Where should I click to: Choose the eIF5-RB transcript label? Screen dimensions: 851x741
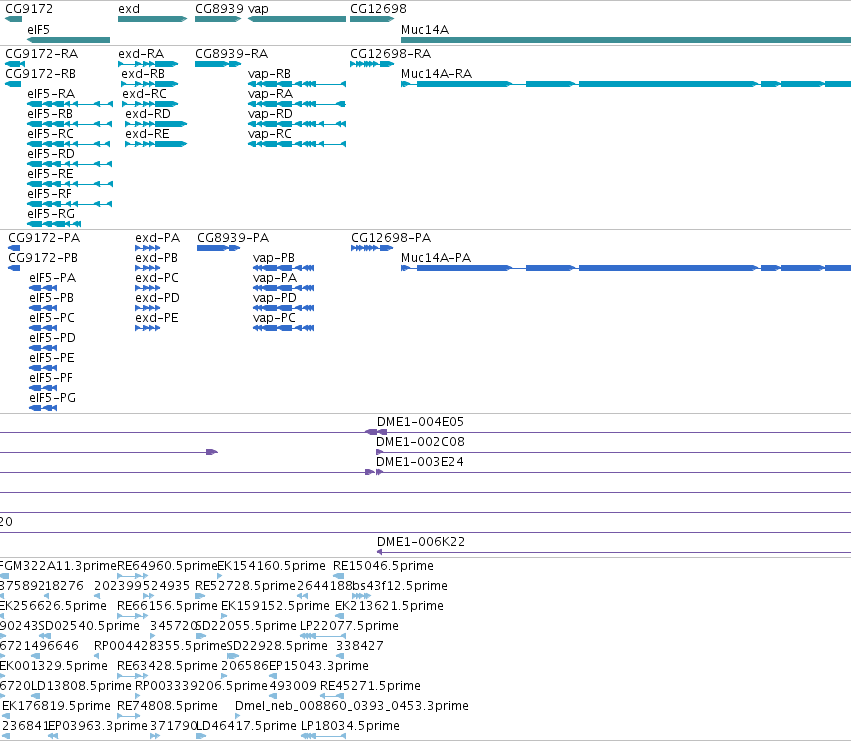coord(50,114)
